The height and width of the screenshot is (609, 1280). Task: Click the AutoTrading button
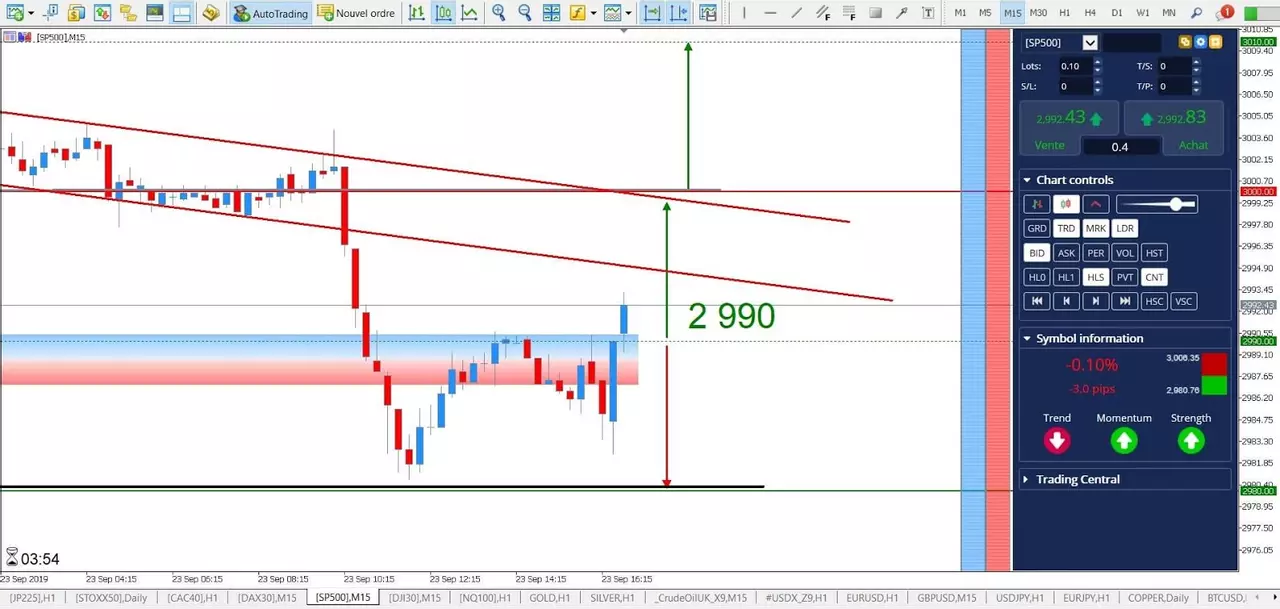[x=270, y=13]
